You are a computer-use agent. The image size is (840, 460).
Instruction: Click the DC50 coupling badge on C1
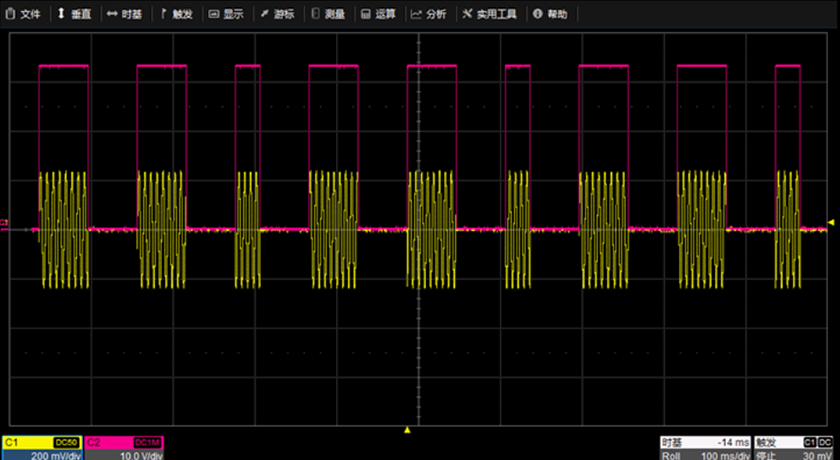coord(66,441)
